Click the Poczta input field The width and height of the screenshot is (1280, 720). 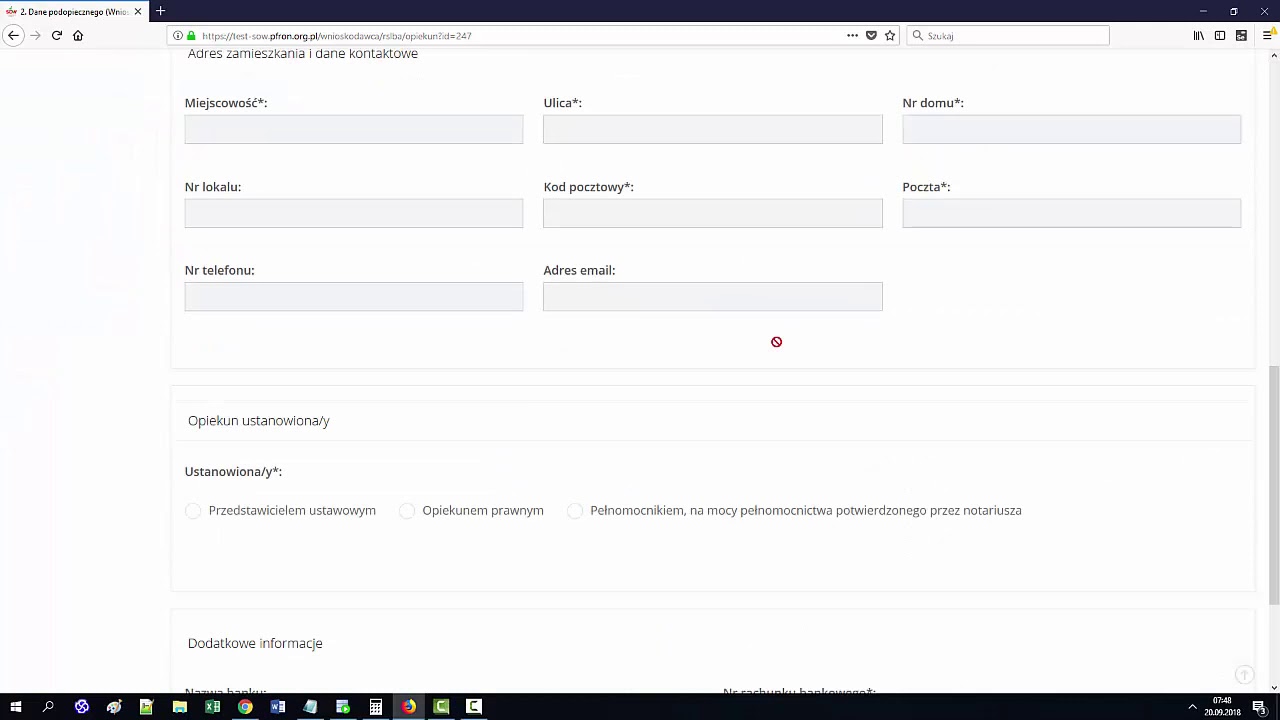coord(1072,213)
